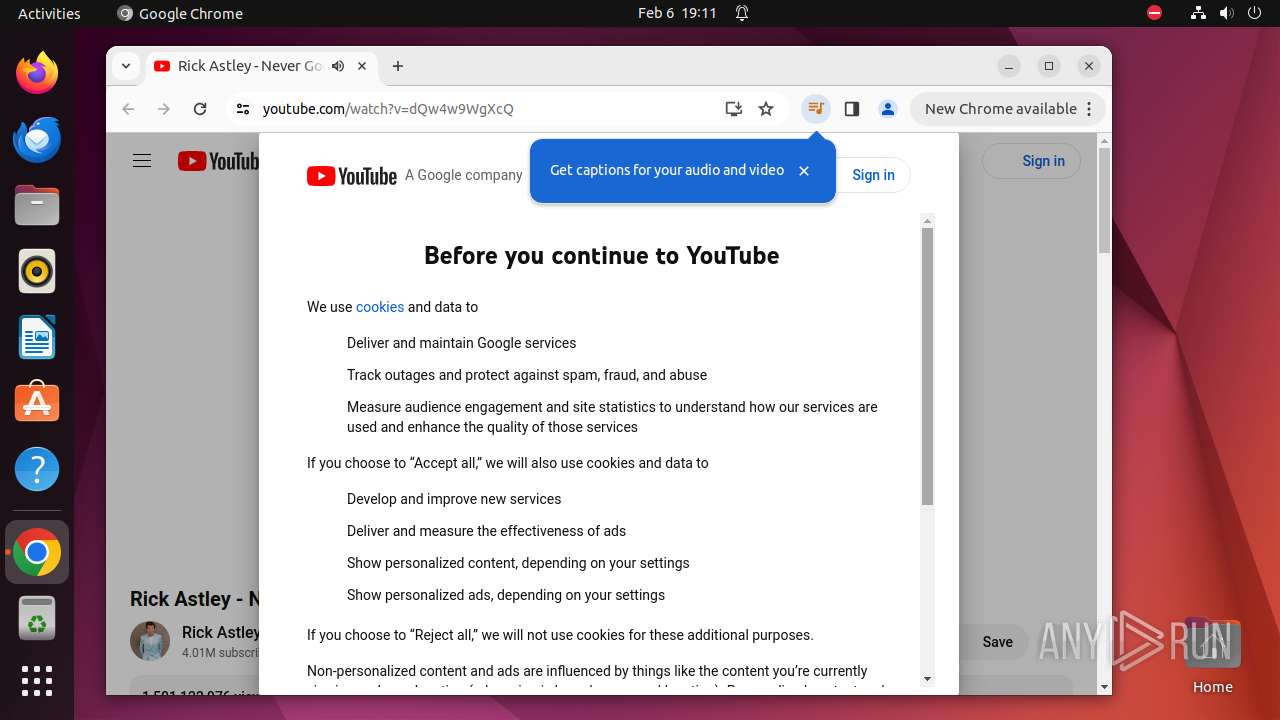Click the volume icon in system tray
Image resolution: width=1280 pixels, height=720 pixels.
(1227, 13)
